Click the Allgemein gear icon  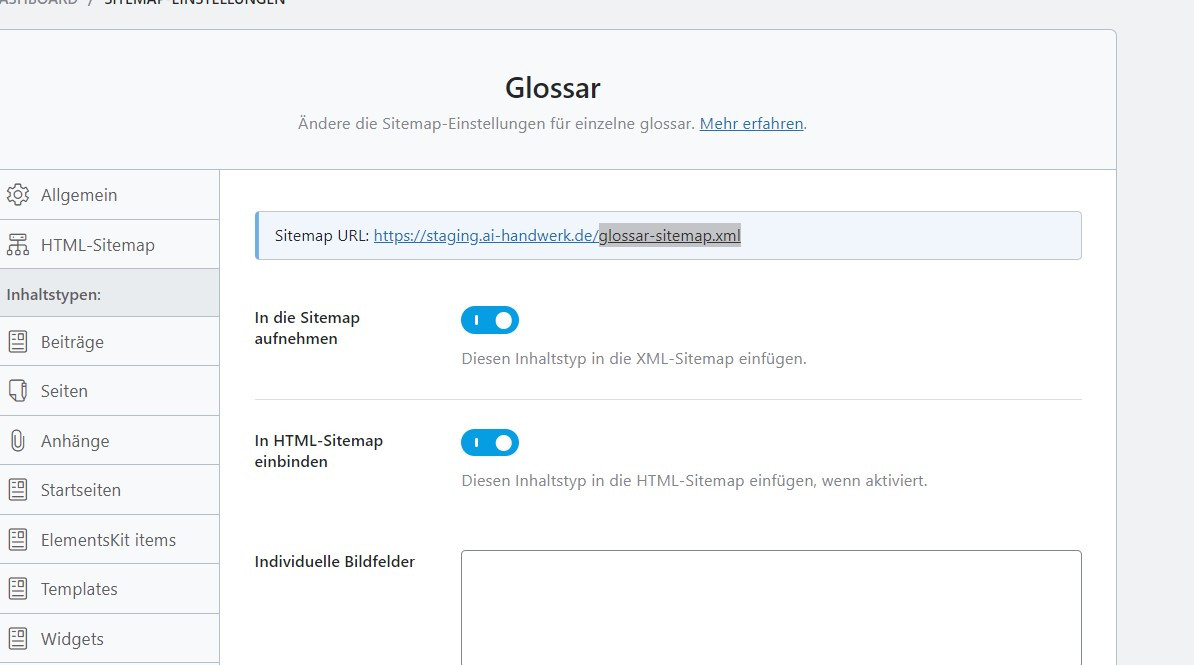17,195
